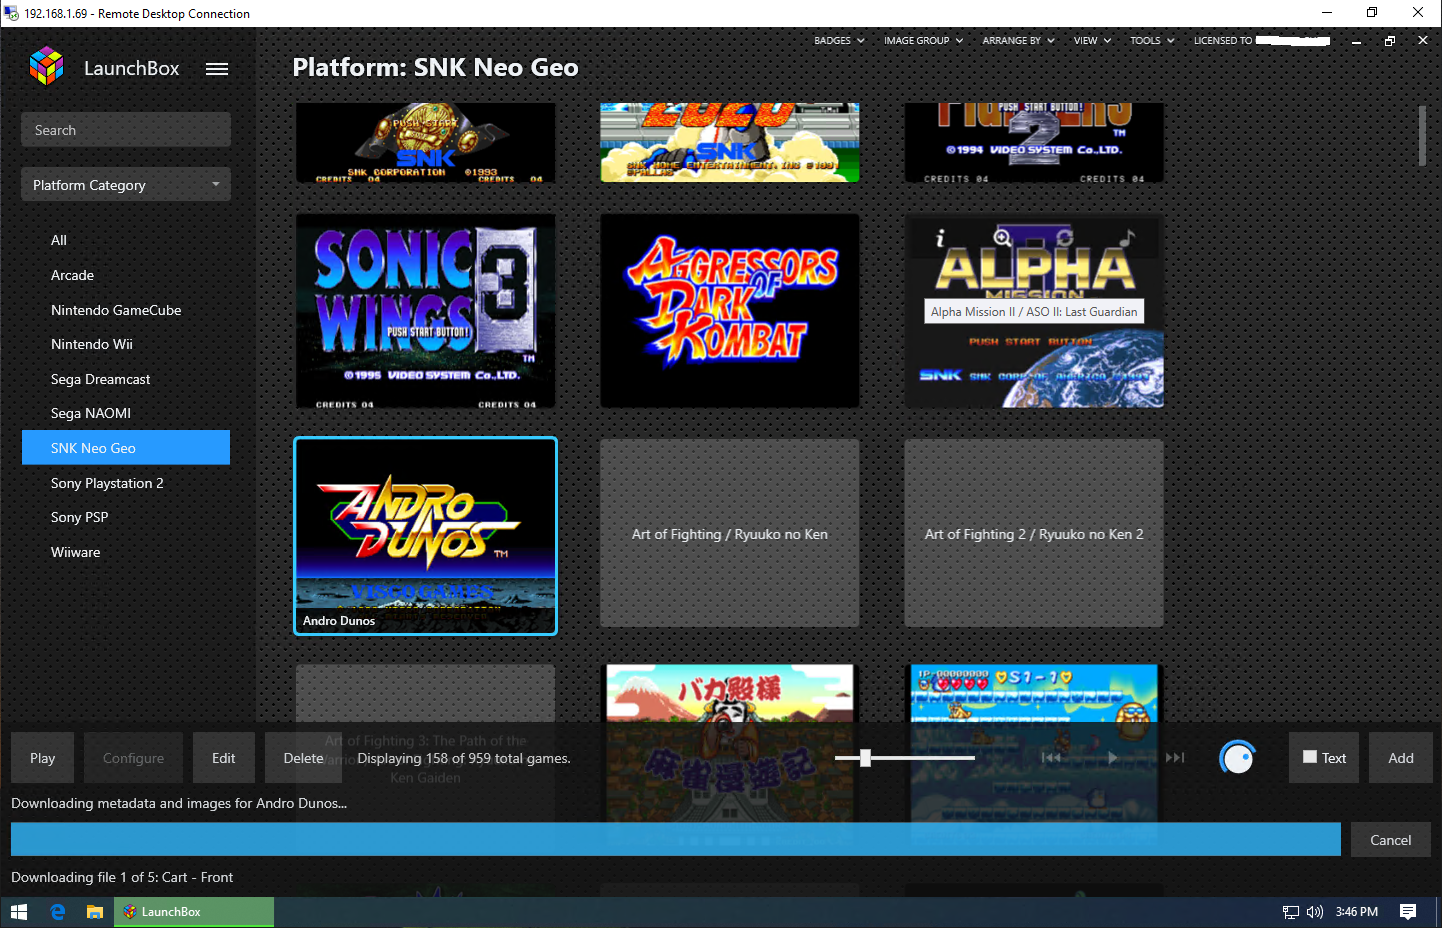Image resolution: width=1442 pixels, height=928 pixels.
Task: Select Sony Playstation 2 platform
Action: click(x=126, y=483)
